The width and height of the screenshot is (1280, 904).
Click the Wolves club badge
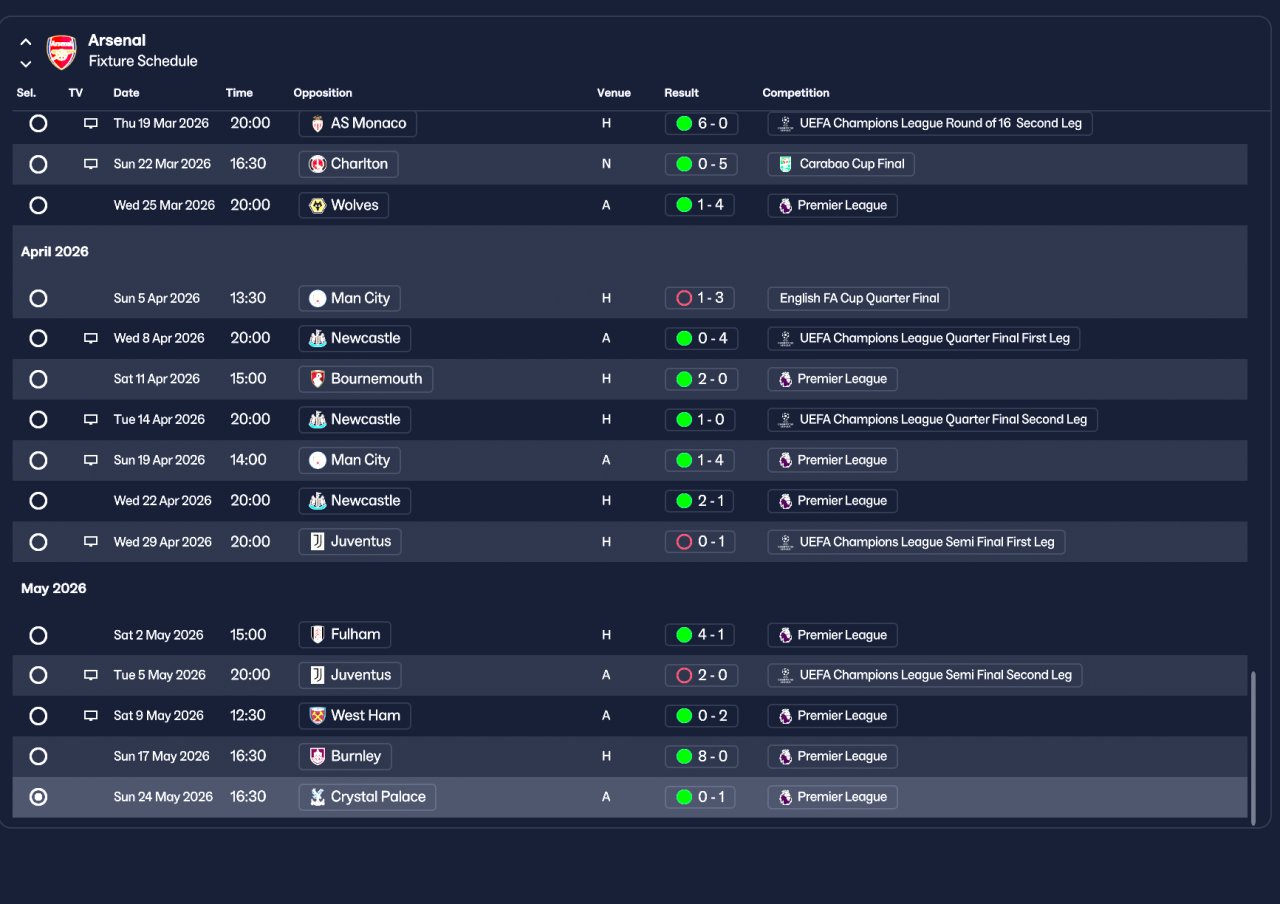point(317,205)
